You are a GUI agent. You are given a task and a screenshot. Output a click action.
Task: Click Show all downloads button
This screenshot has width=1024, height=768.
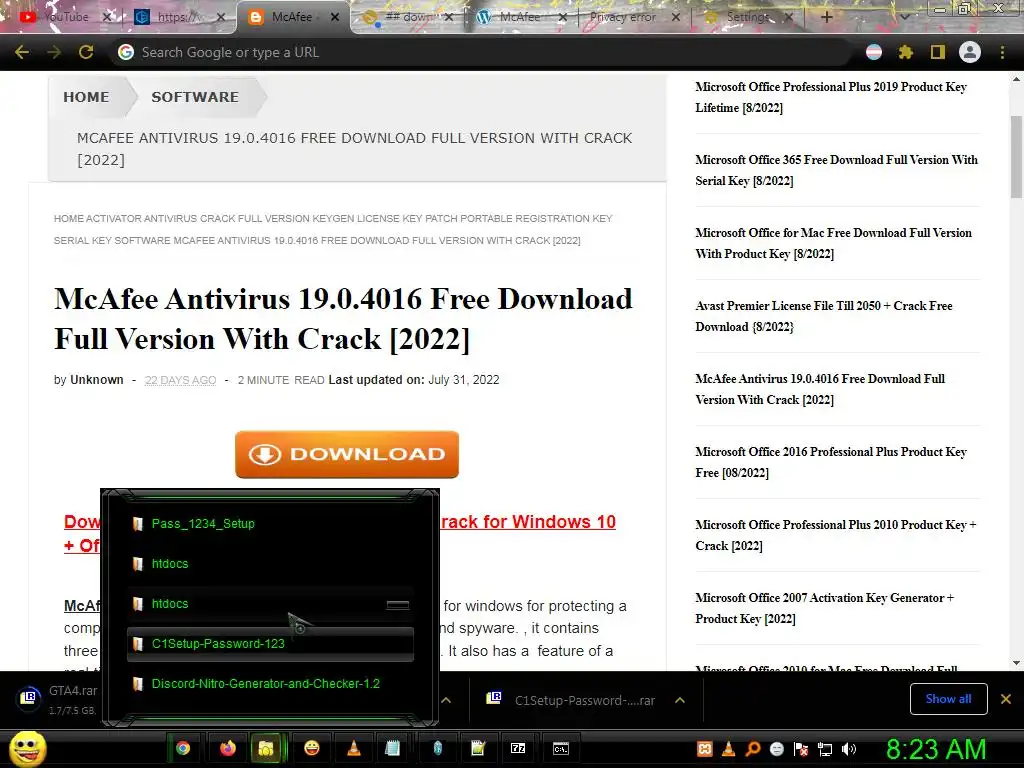948,699
